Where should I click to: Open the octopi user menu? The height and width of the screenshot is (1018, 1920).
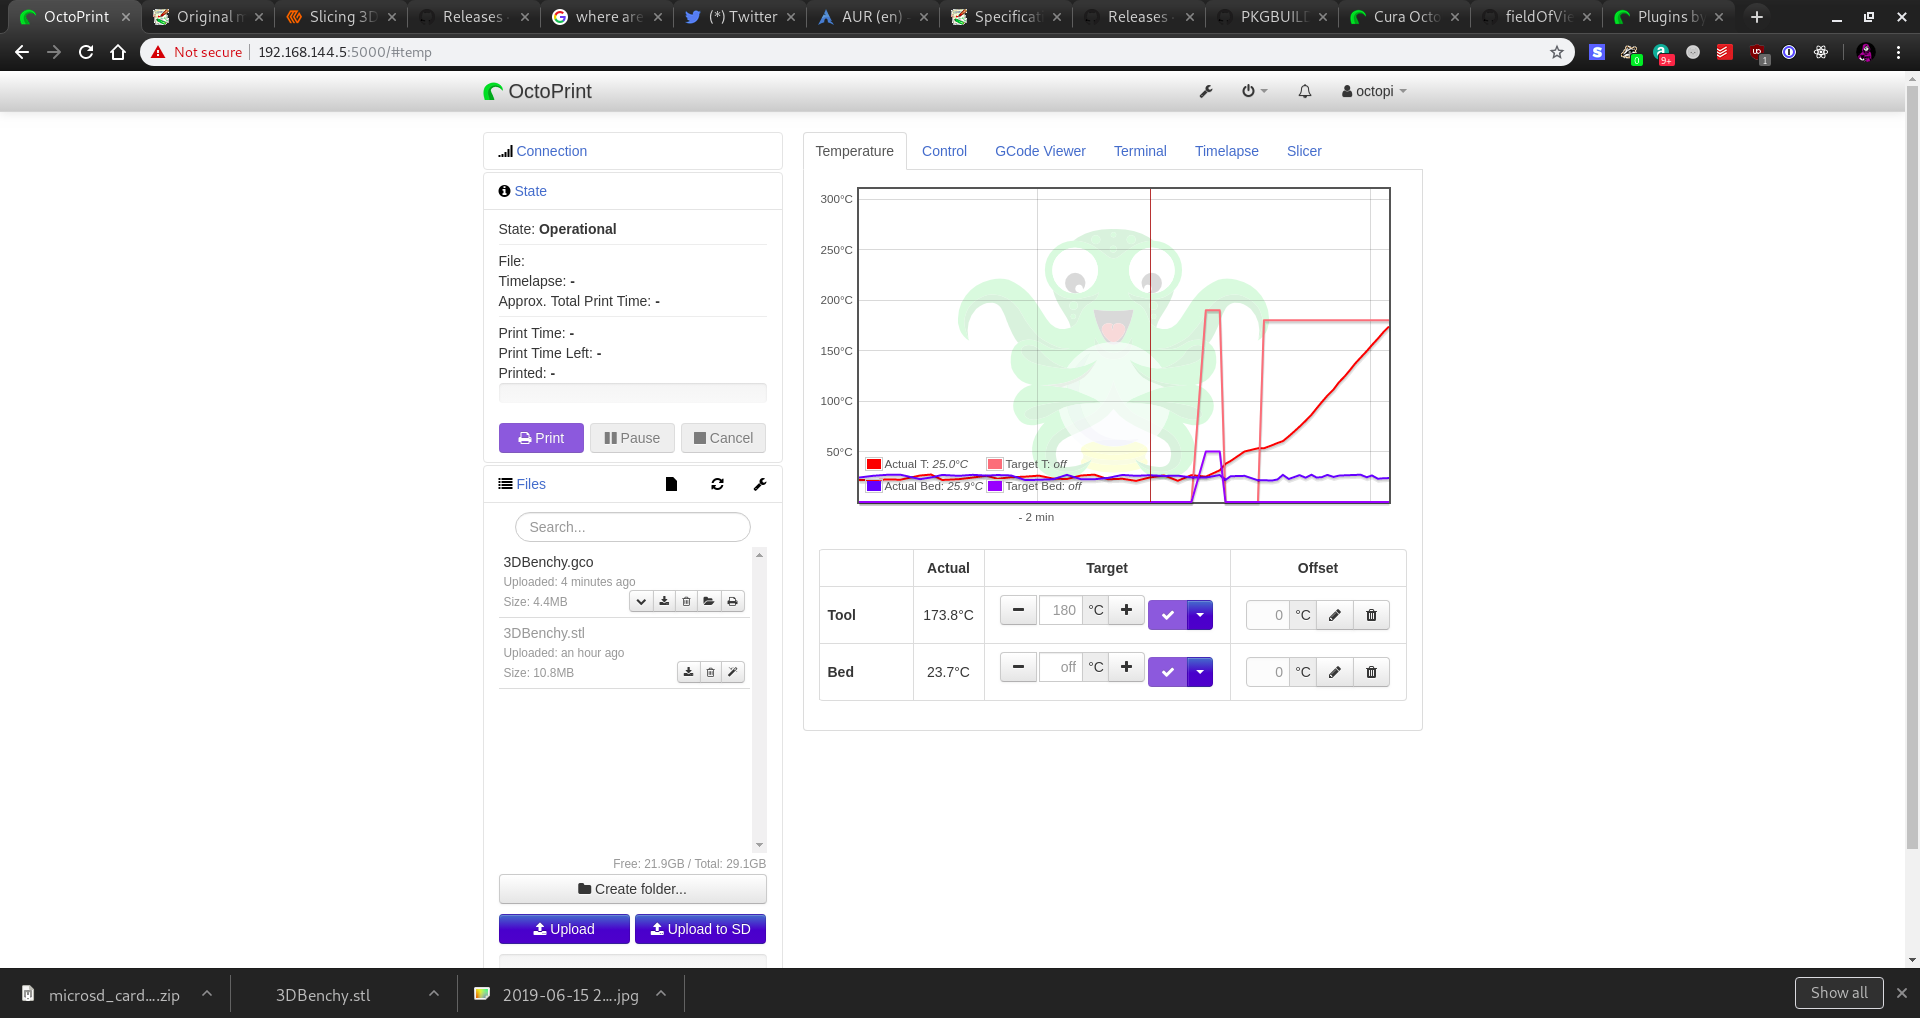[x=1374, y=91]
